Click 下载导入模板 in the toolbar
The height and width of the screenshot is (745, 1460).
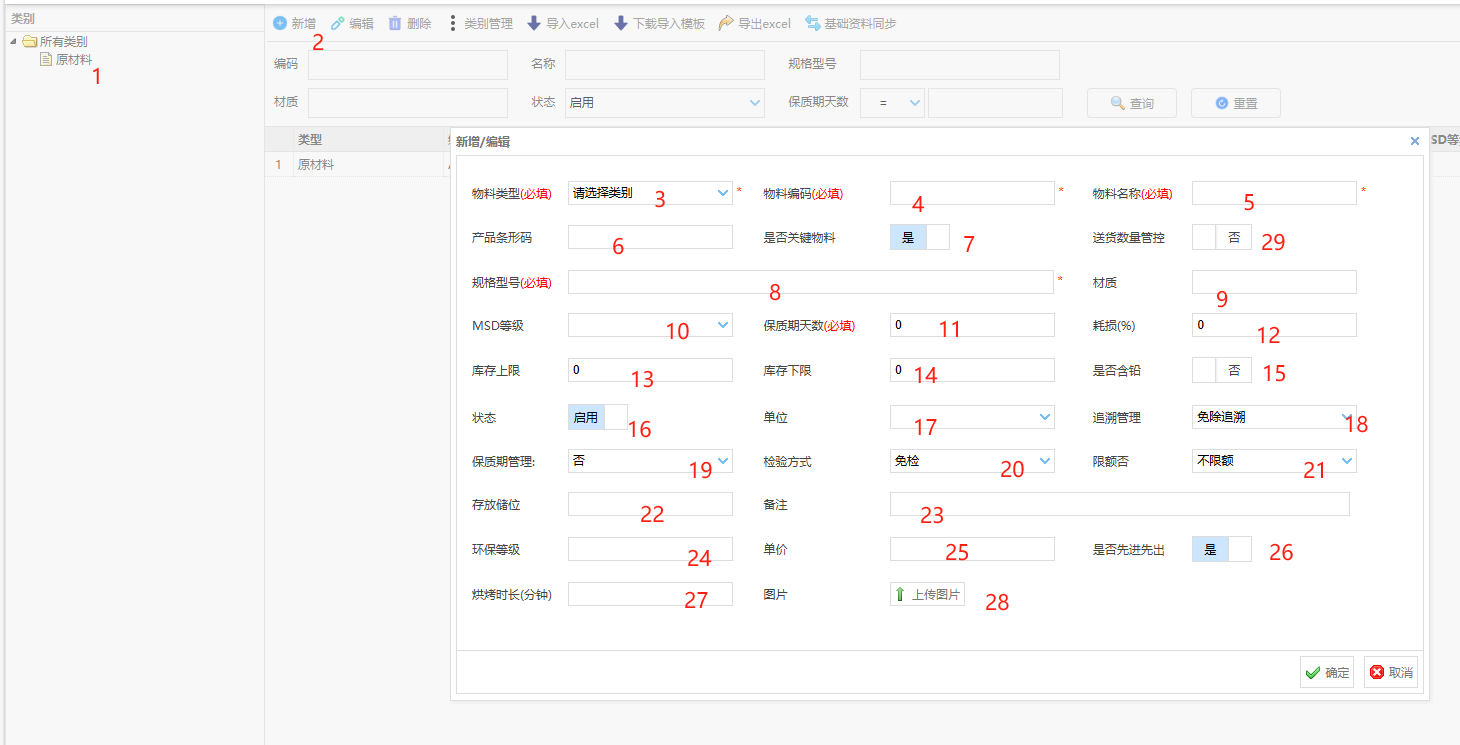point(660,23)
